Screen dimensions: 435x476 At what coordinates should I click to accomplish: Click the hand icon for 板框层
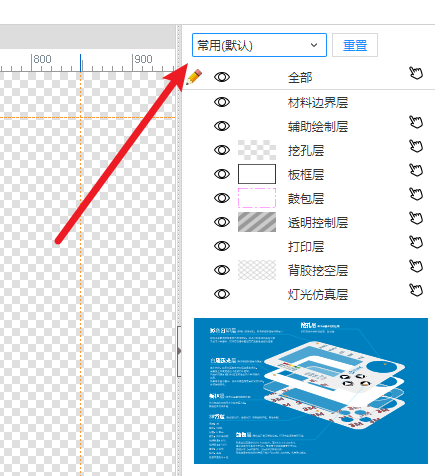[416, 170]
